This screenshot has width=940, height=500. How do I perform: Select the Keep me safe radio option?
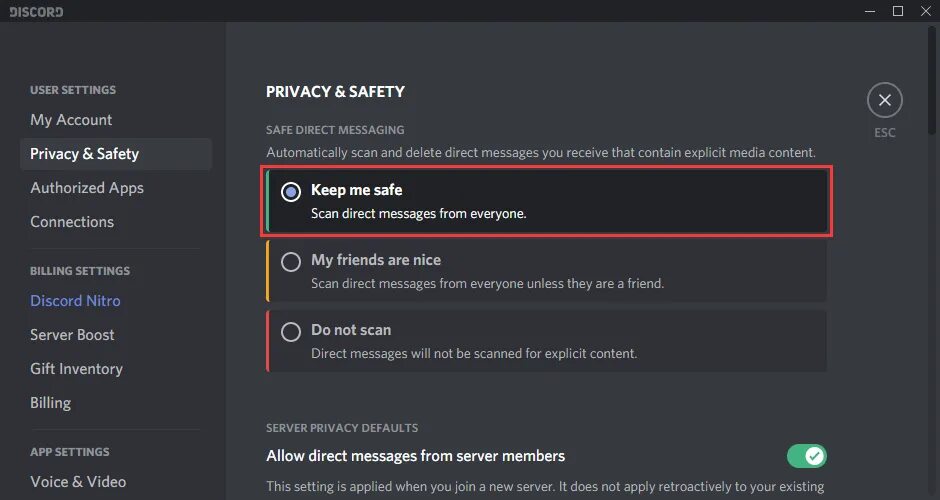point(291,192)
